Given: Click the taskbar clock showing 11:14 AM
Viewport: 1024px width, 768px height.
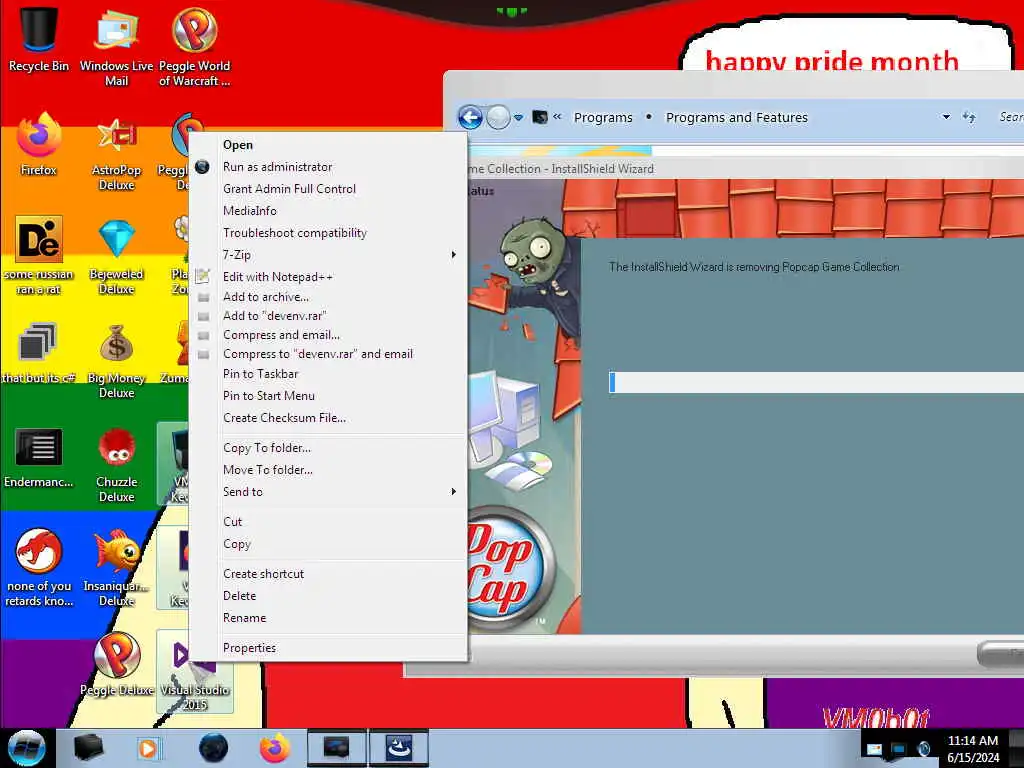Looking at the screenshot, I should [973, 748].
